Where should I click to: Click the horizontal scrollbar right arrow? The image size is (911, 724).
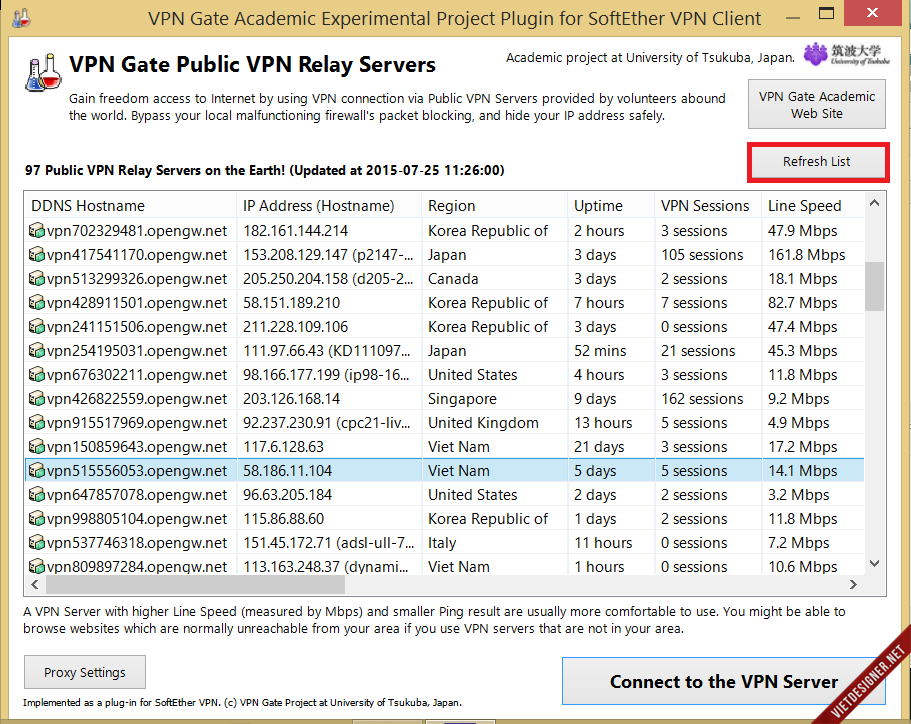point(853,585)
